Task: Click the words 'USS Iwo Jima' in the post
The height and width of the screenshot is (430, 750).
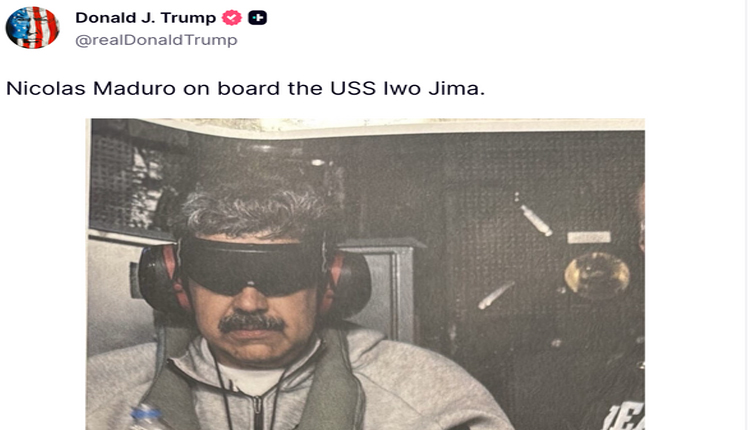Action: [408, 88]
